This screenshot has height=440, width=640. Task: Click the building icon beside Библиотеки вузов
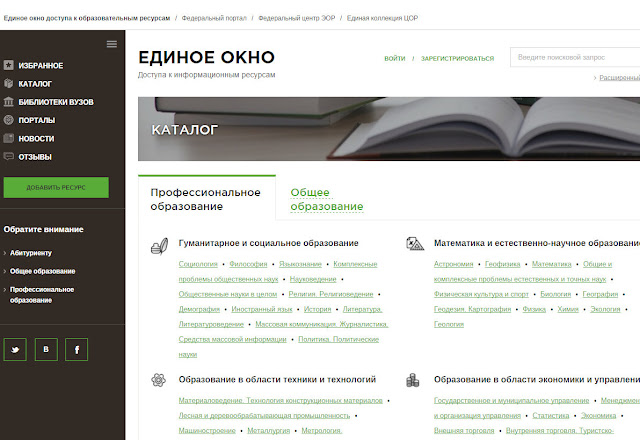coord(9,102)
